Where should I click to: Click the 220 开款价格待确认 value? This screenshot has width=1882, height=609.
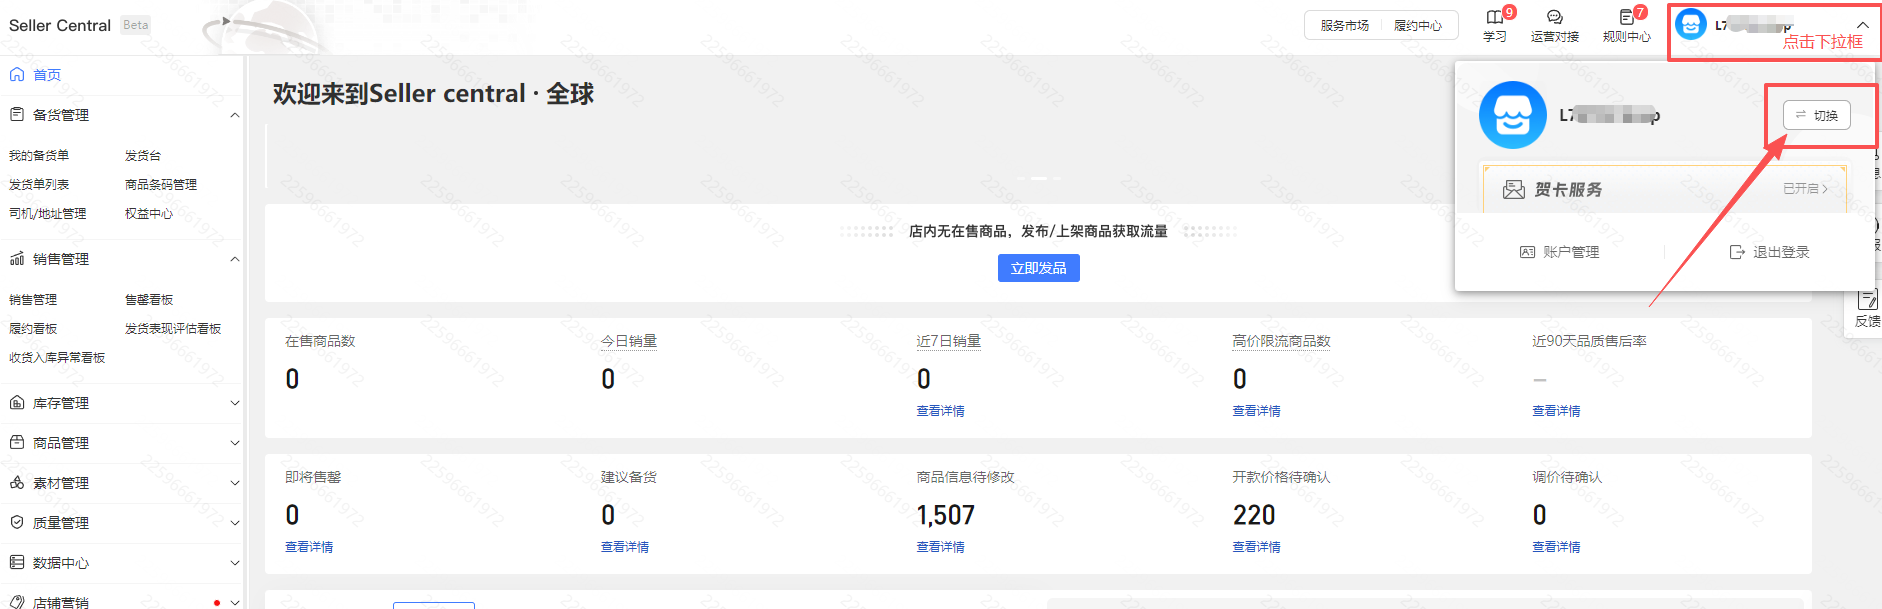(x=1253, y=515)
